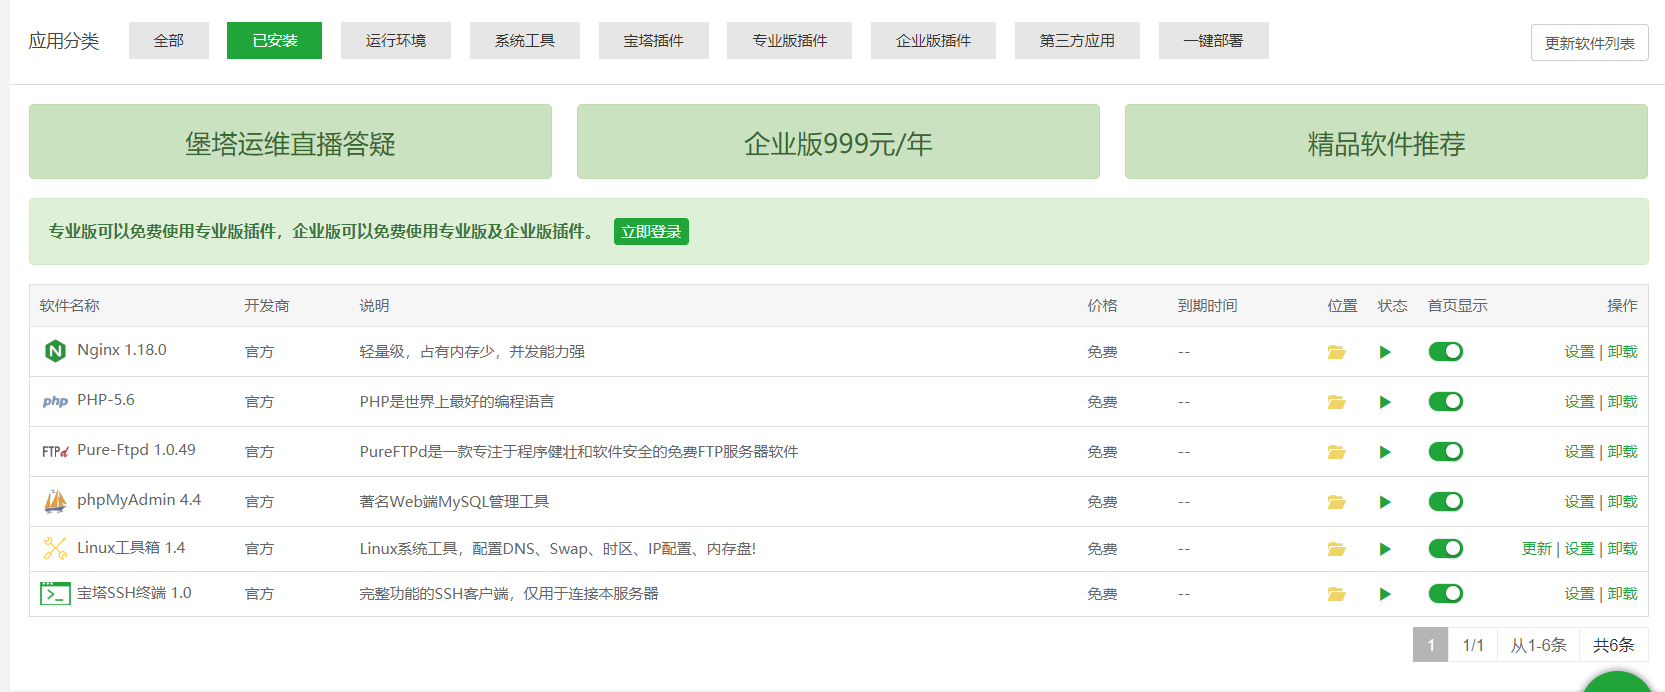Click the PHP-5.6 logo icon
Viewport: 1665px width, 692px height.
55,401
